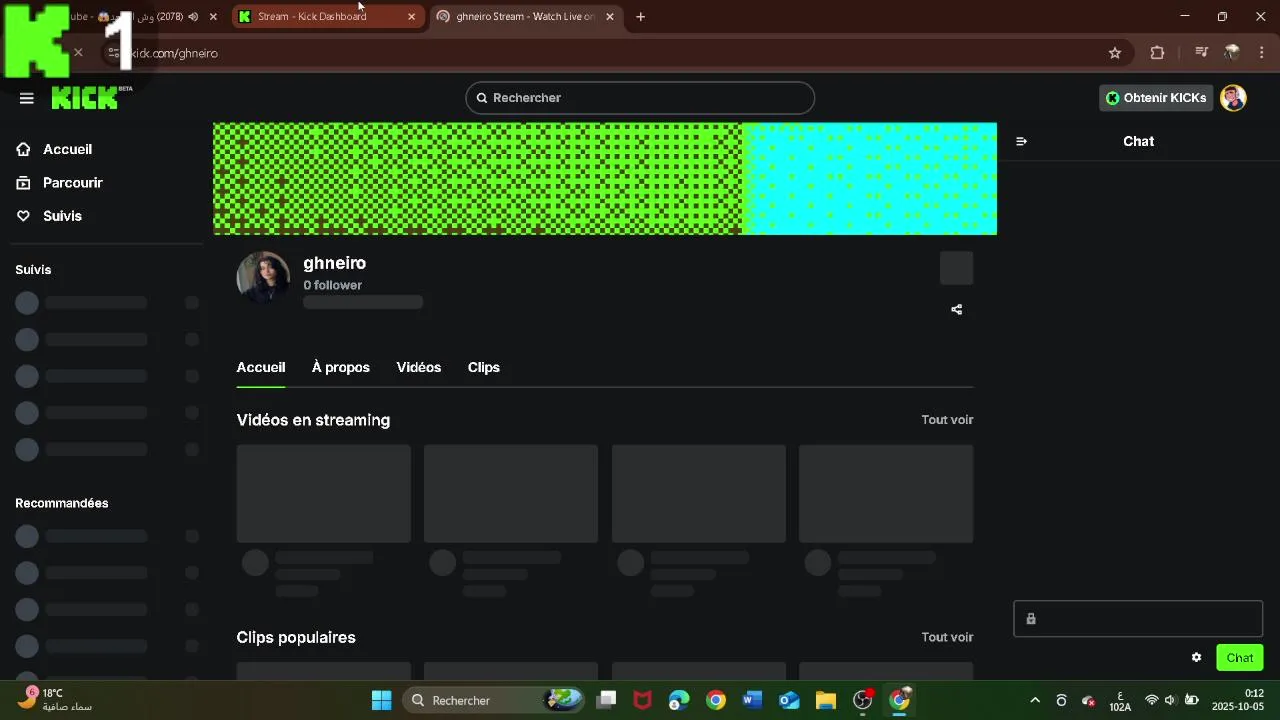Open the clock and date panel
This screenshot has height=720, width=1280.
(1238, 700)
